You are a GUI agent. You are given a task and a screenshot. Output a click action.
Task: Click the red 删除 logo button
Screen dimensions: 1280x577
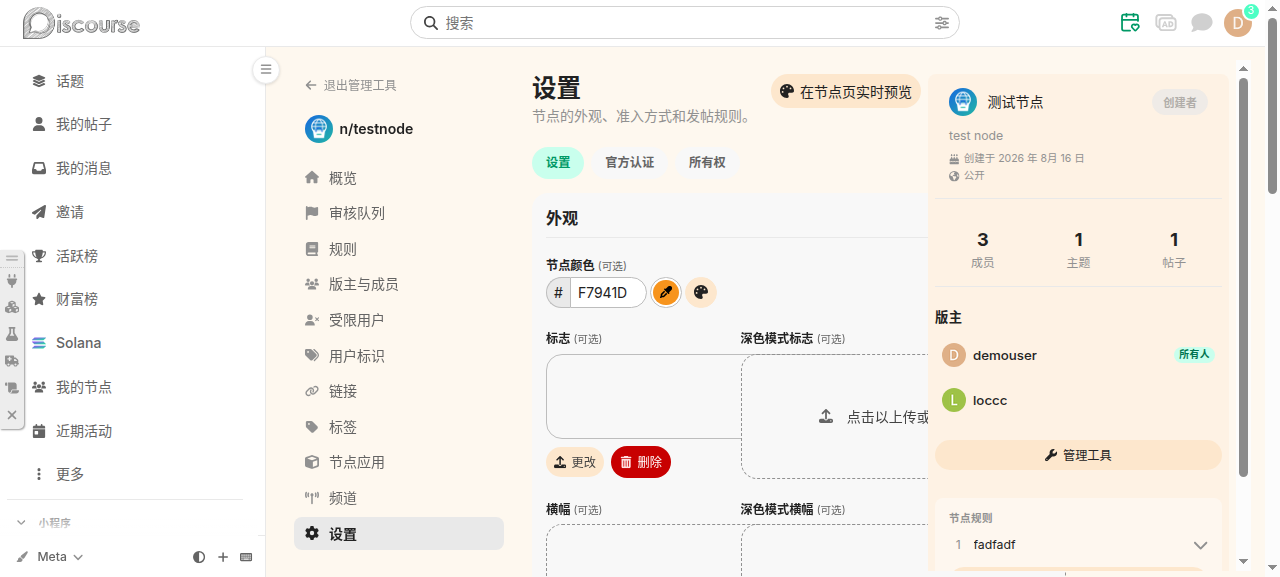click(641, 462)
